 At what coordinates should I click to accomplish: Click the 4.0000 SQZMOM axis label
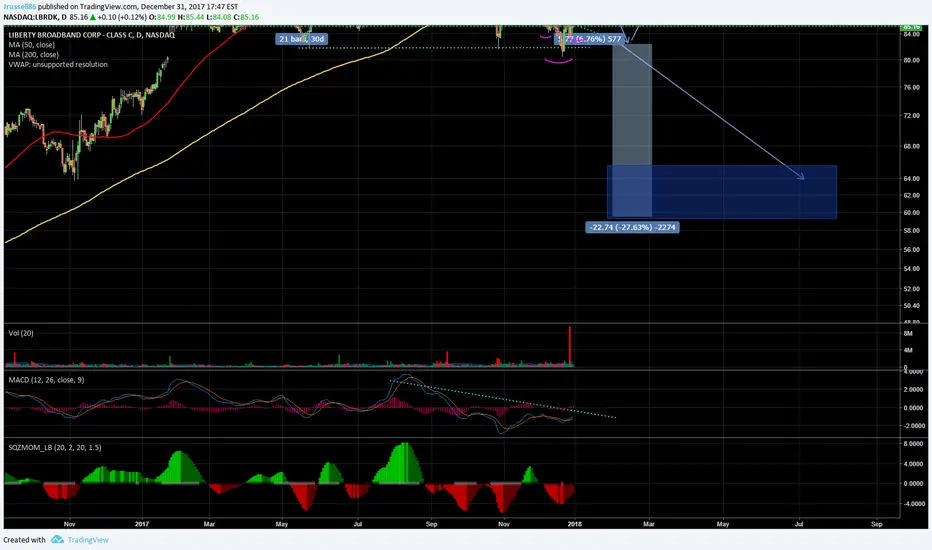pyautogui.click(x=914, y=464)
